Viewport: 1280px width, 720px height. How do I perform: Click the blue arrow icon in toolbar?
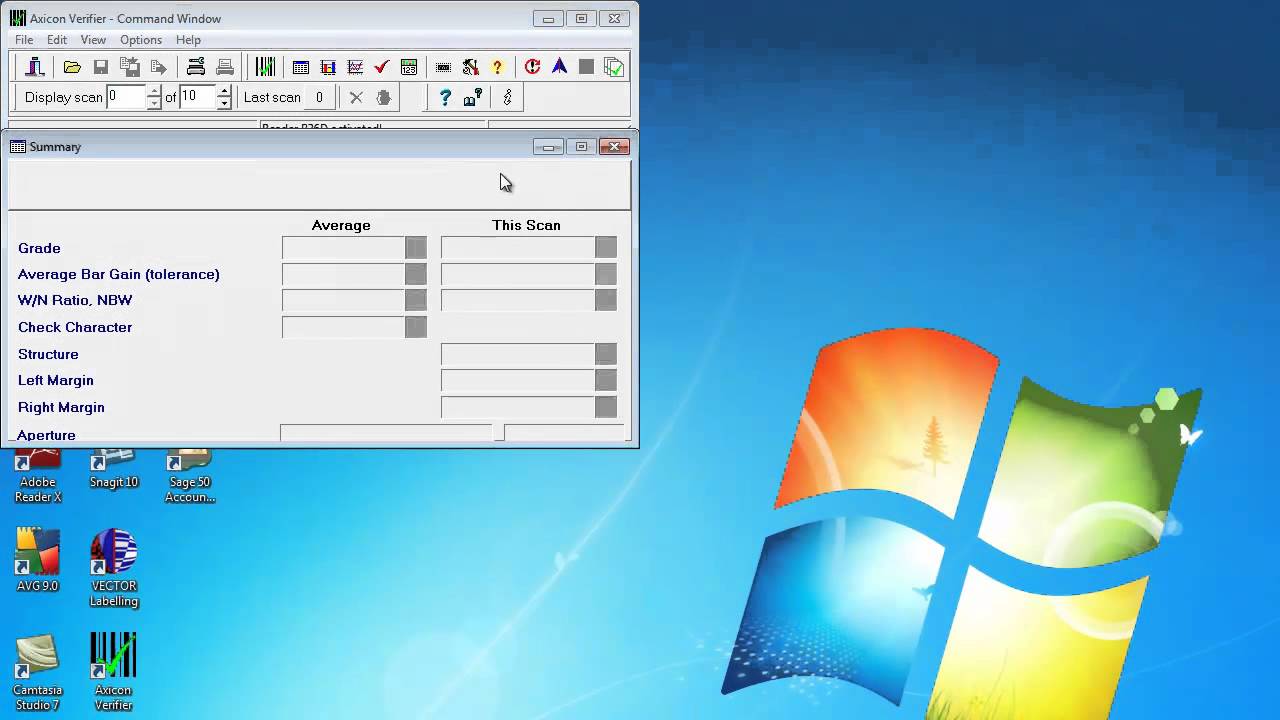559,67
